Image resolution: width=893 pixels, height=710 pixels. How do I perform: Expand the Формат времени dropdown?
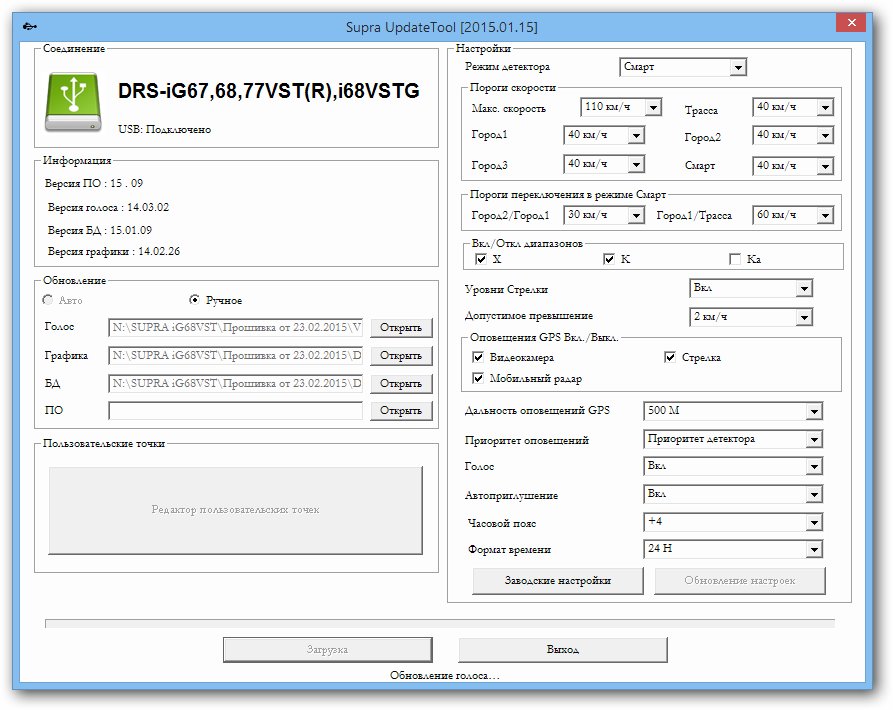click(x=733, y=549)
